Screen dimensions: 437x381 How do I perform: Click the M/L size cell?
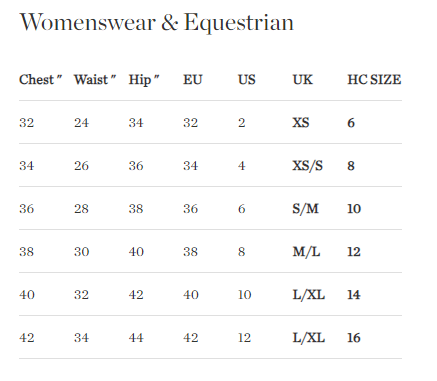pyautogui.click(x=306, y=252)
